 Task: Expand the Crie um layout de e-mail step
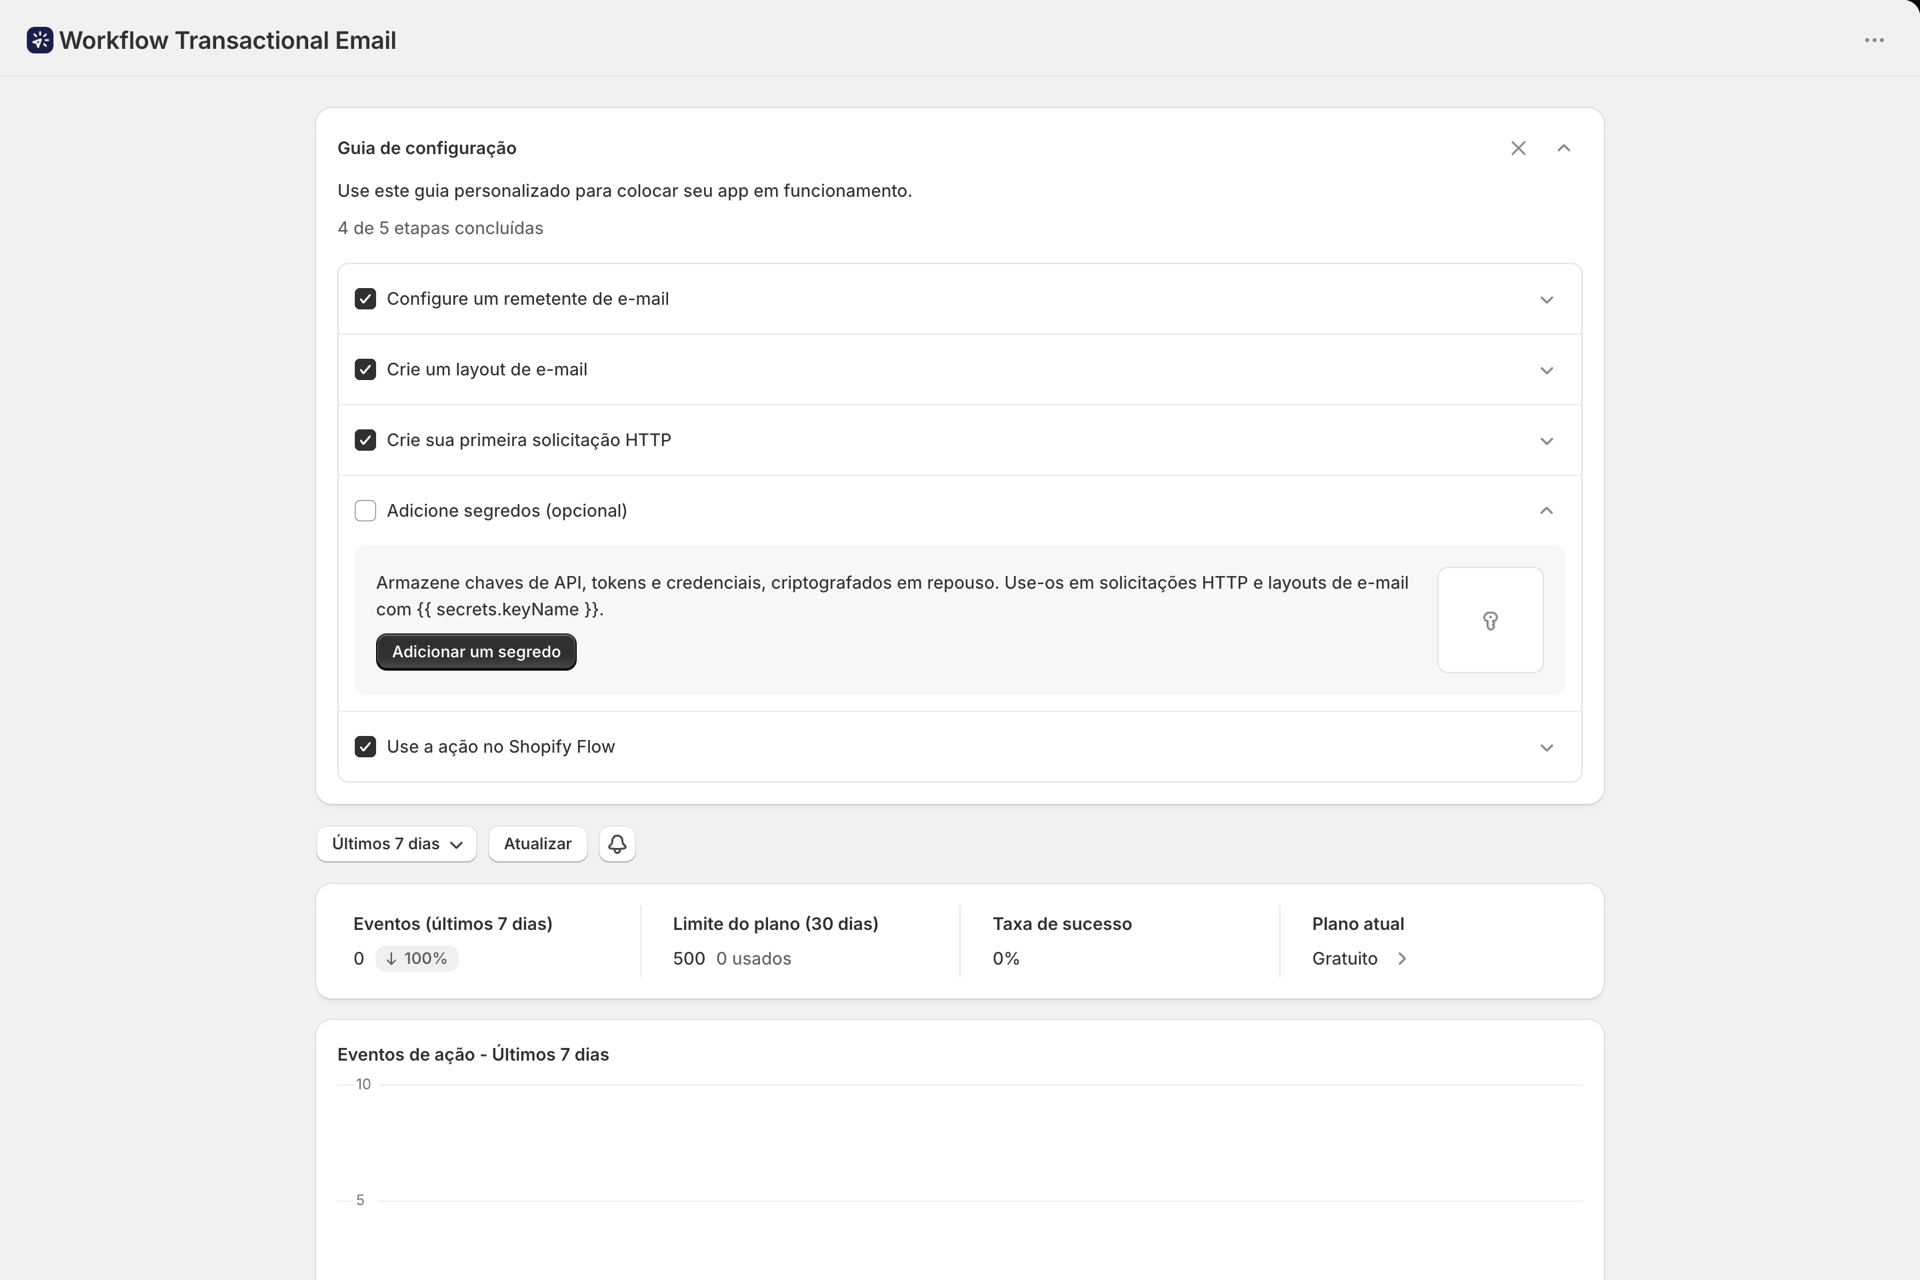tap(1546, 370)
